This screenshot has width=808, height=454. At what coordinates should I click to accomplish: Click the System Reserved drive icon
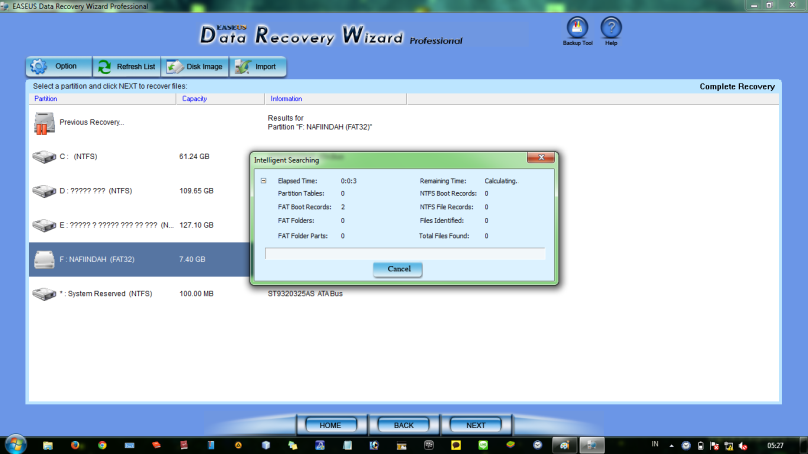[44, 294]
